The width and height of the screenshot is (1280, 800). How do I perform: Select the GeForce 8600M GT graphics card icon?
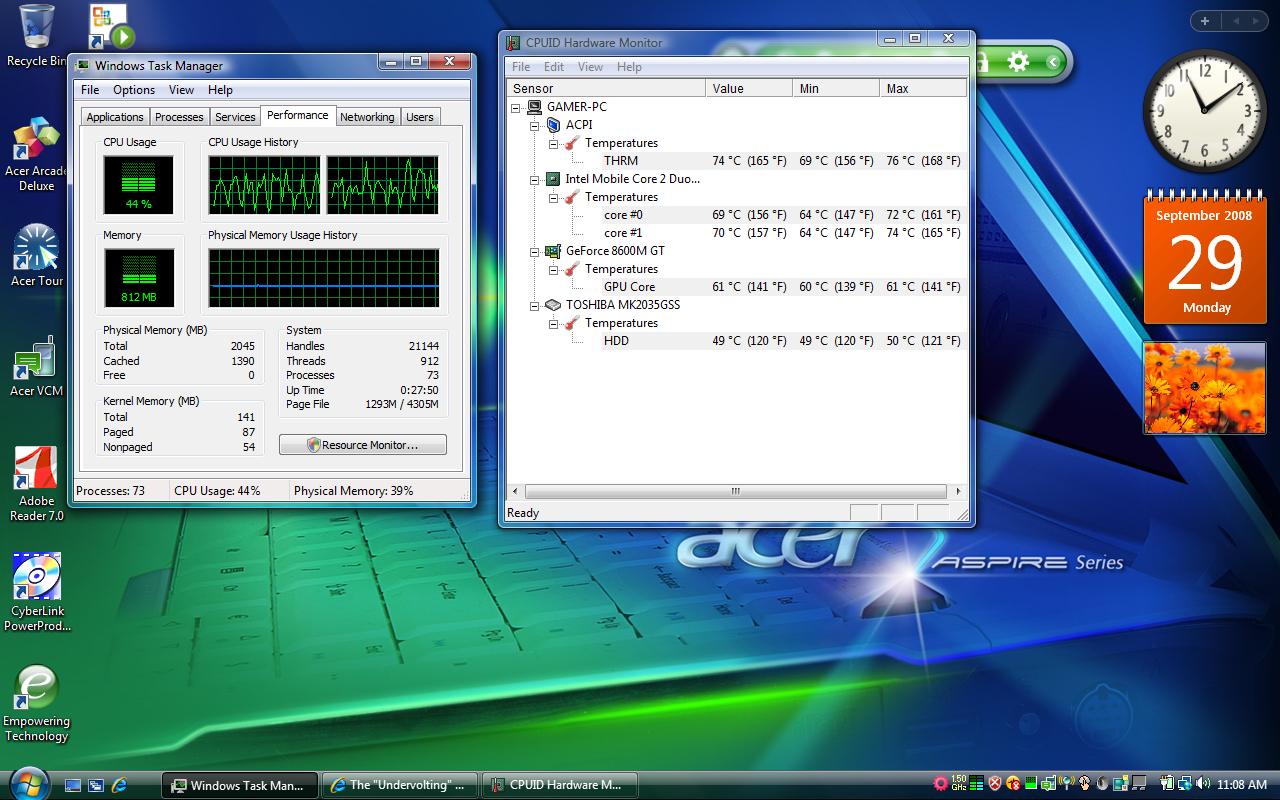point(553,251)
